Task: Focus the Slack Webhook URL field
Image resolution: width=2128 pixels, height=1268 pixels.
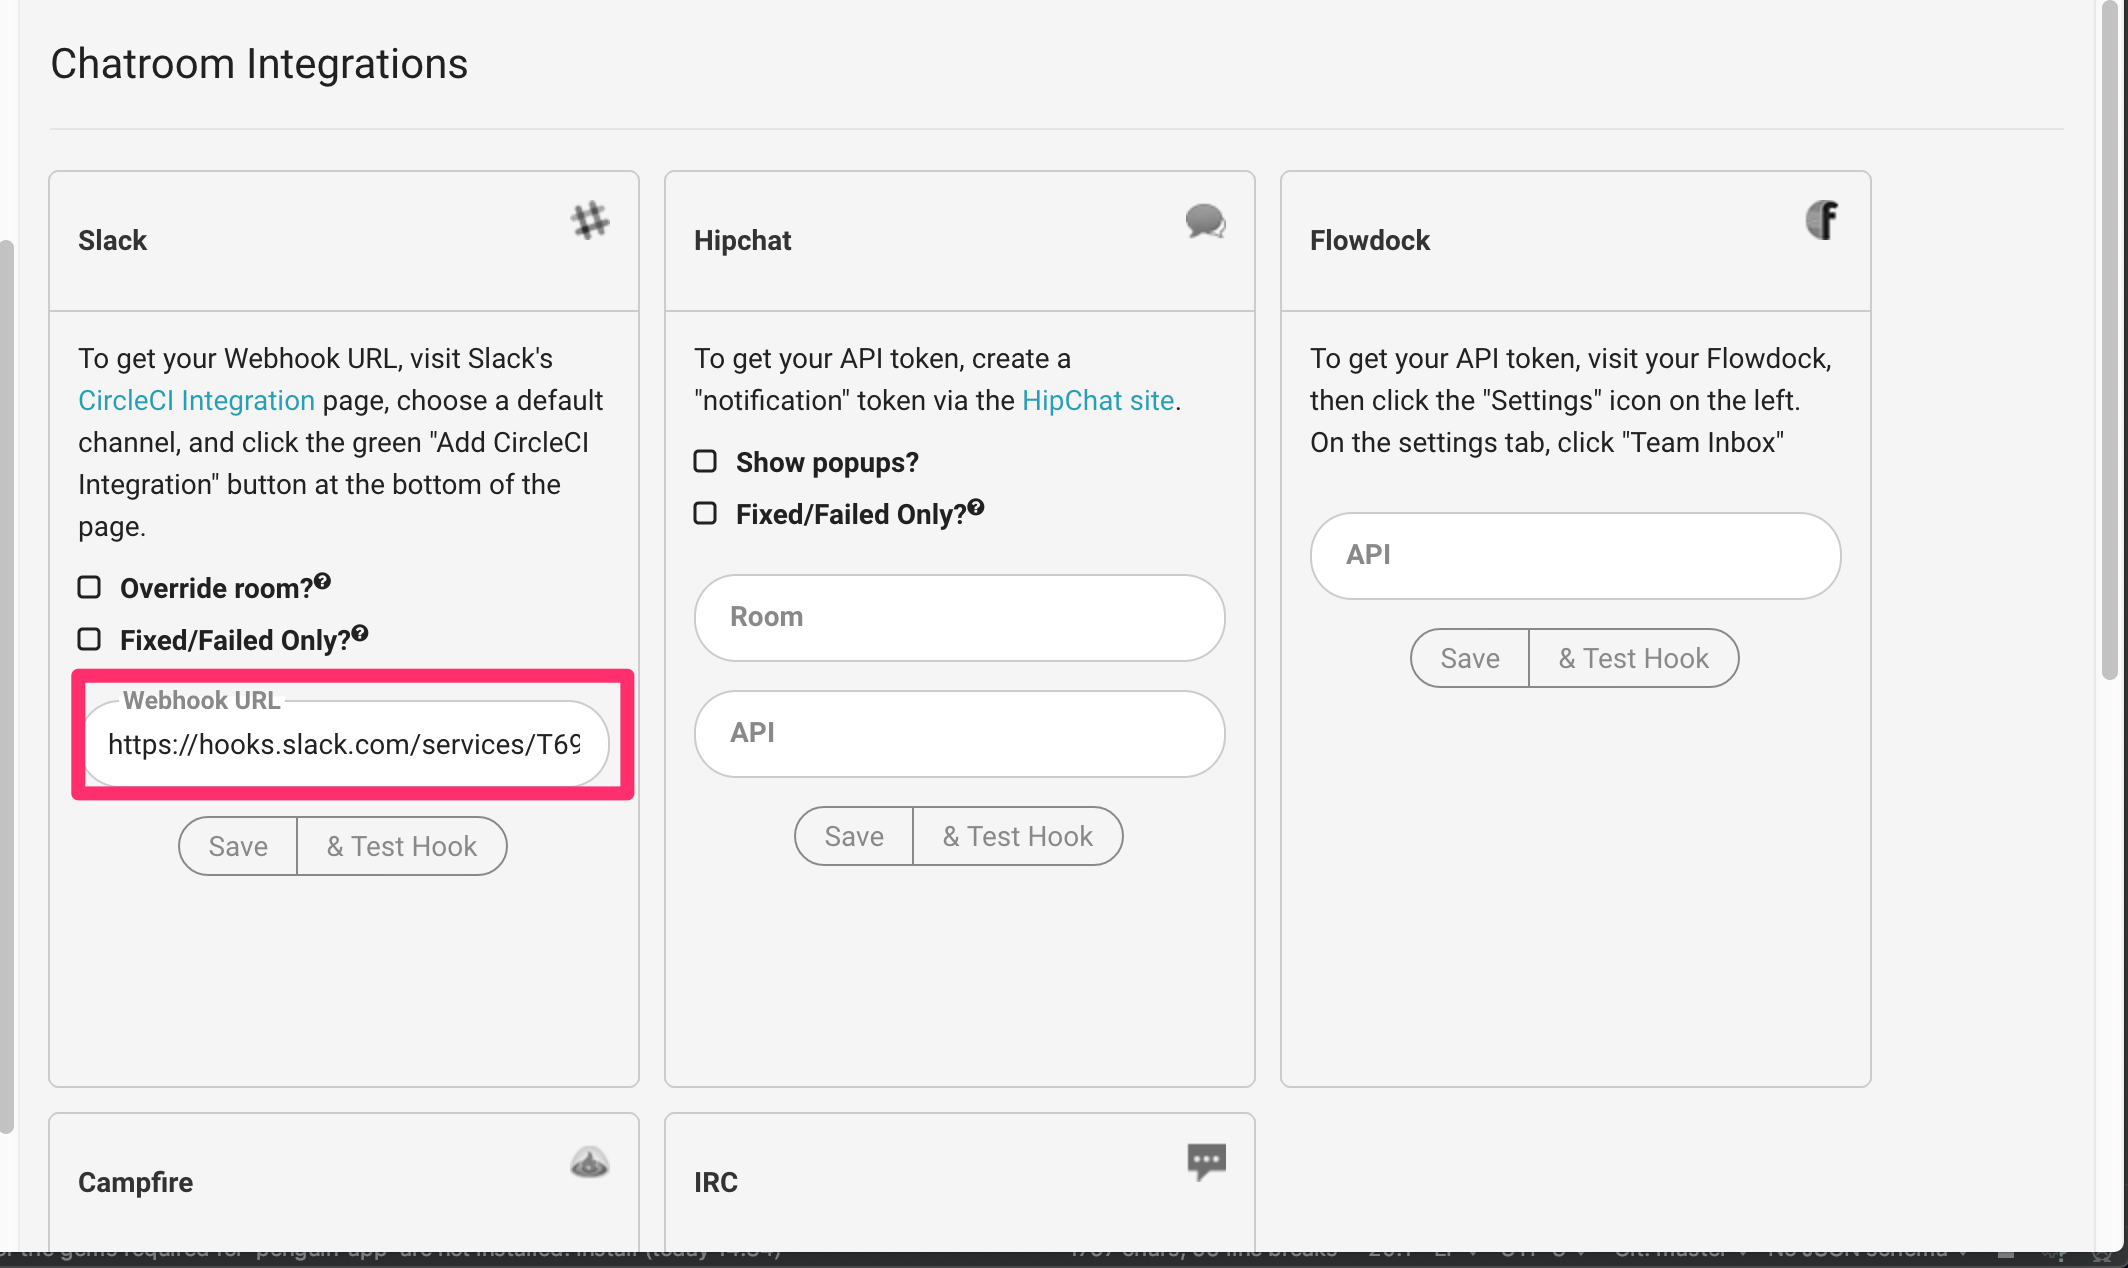Action: (344, 744)
